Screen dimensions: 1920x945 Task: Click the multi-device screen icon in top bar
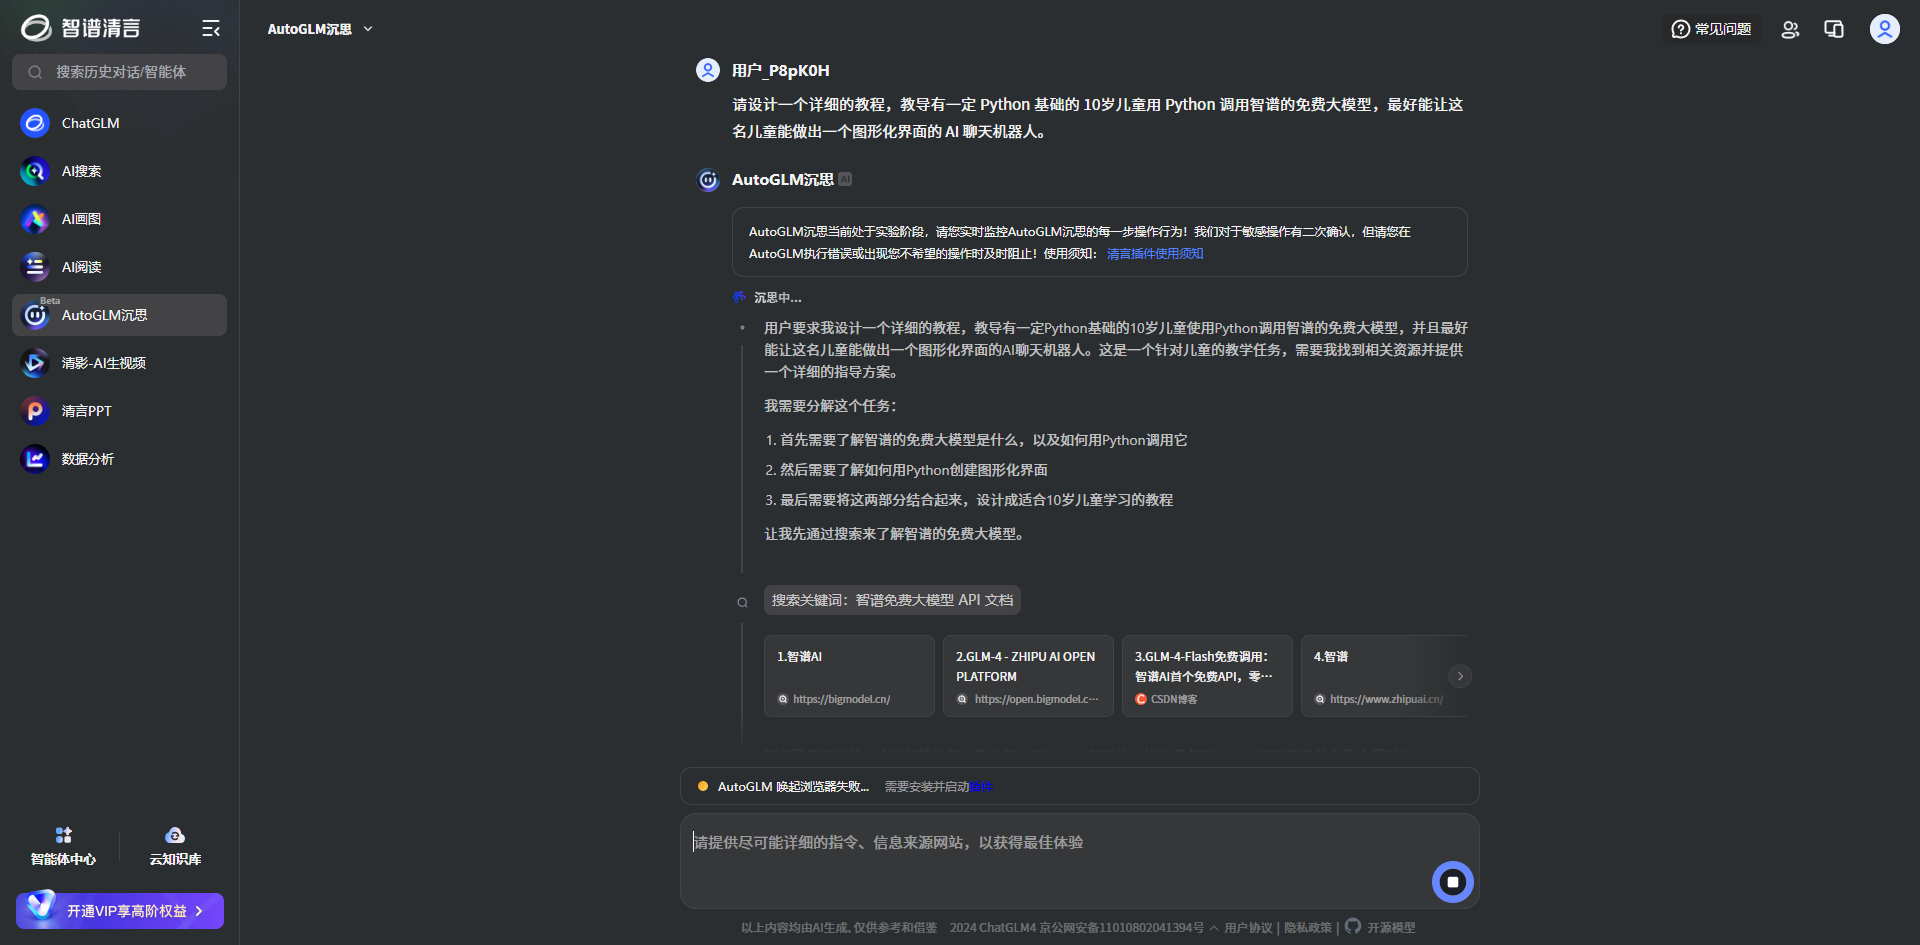point(1834,29)
